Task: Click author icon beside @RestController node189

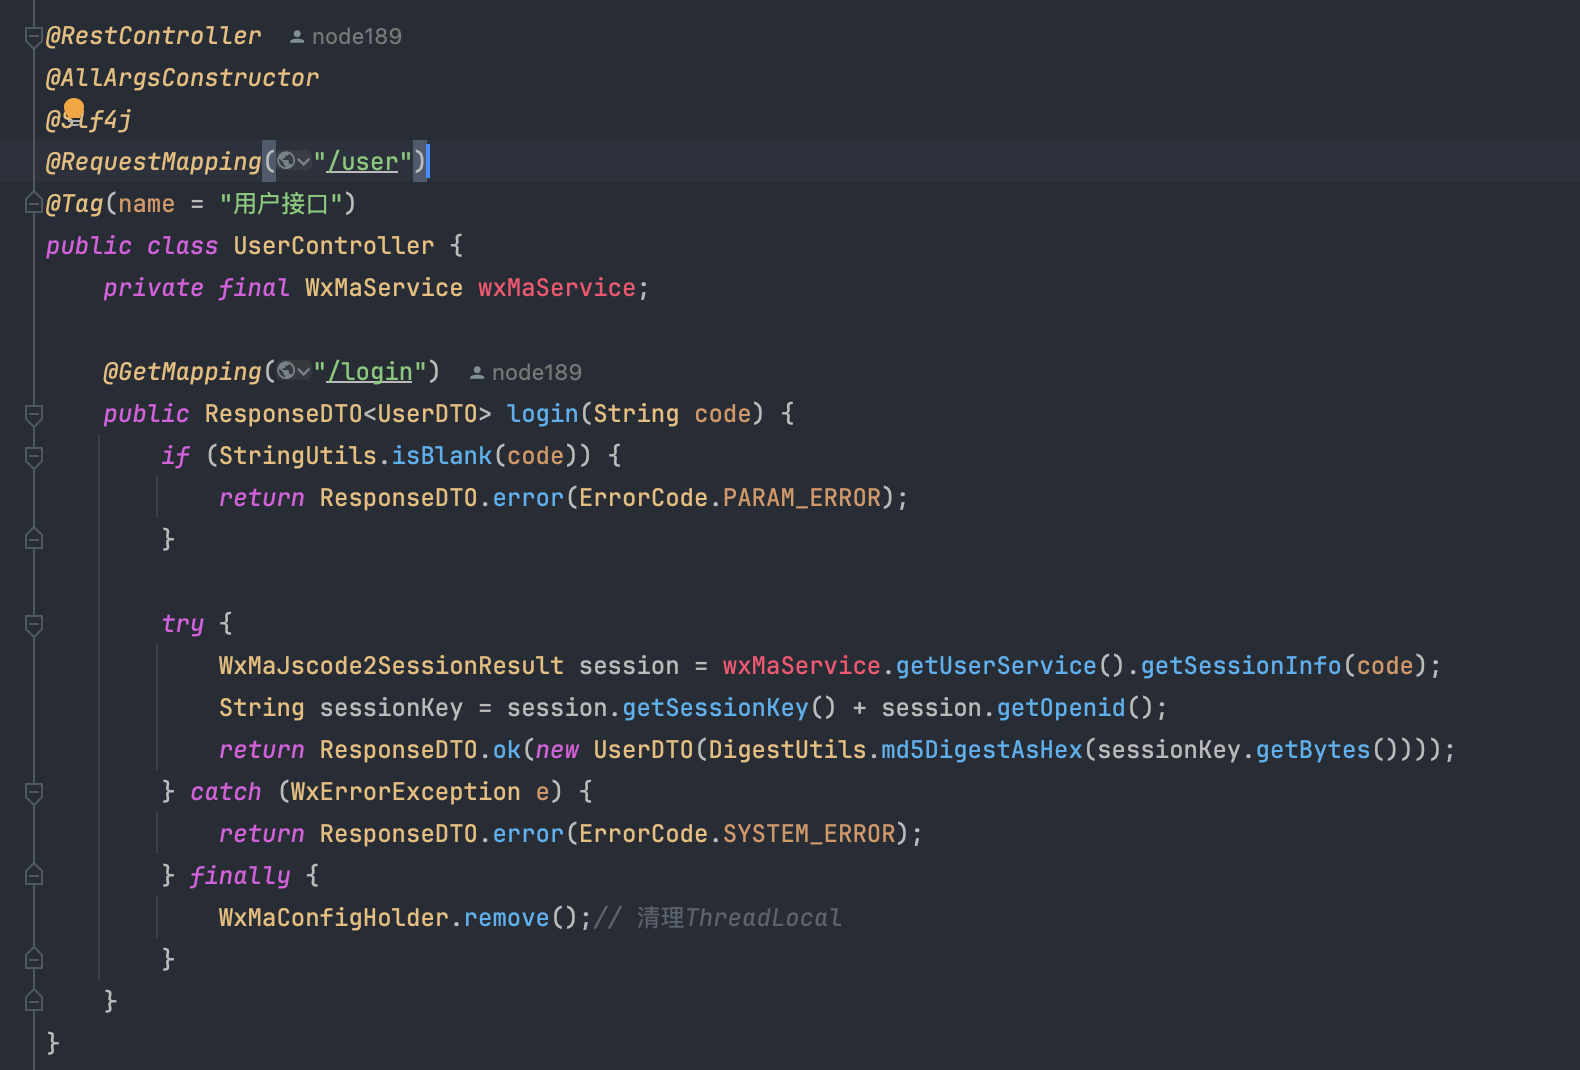Action: (297, 37)
